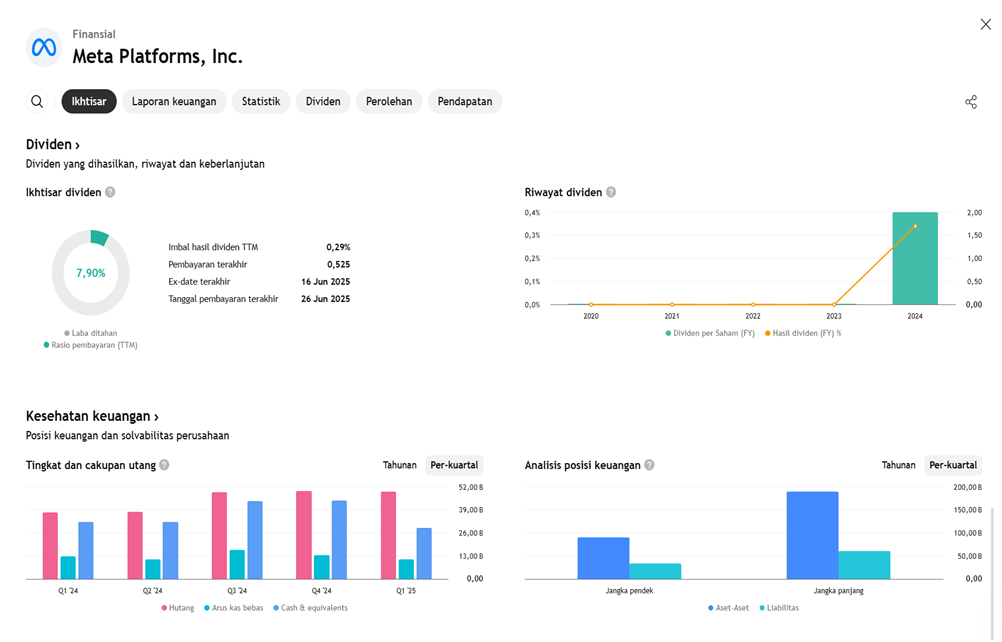Click the Q1 '25 Arus kas bebas bar
1002x642 pixels.
point(406,569)
